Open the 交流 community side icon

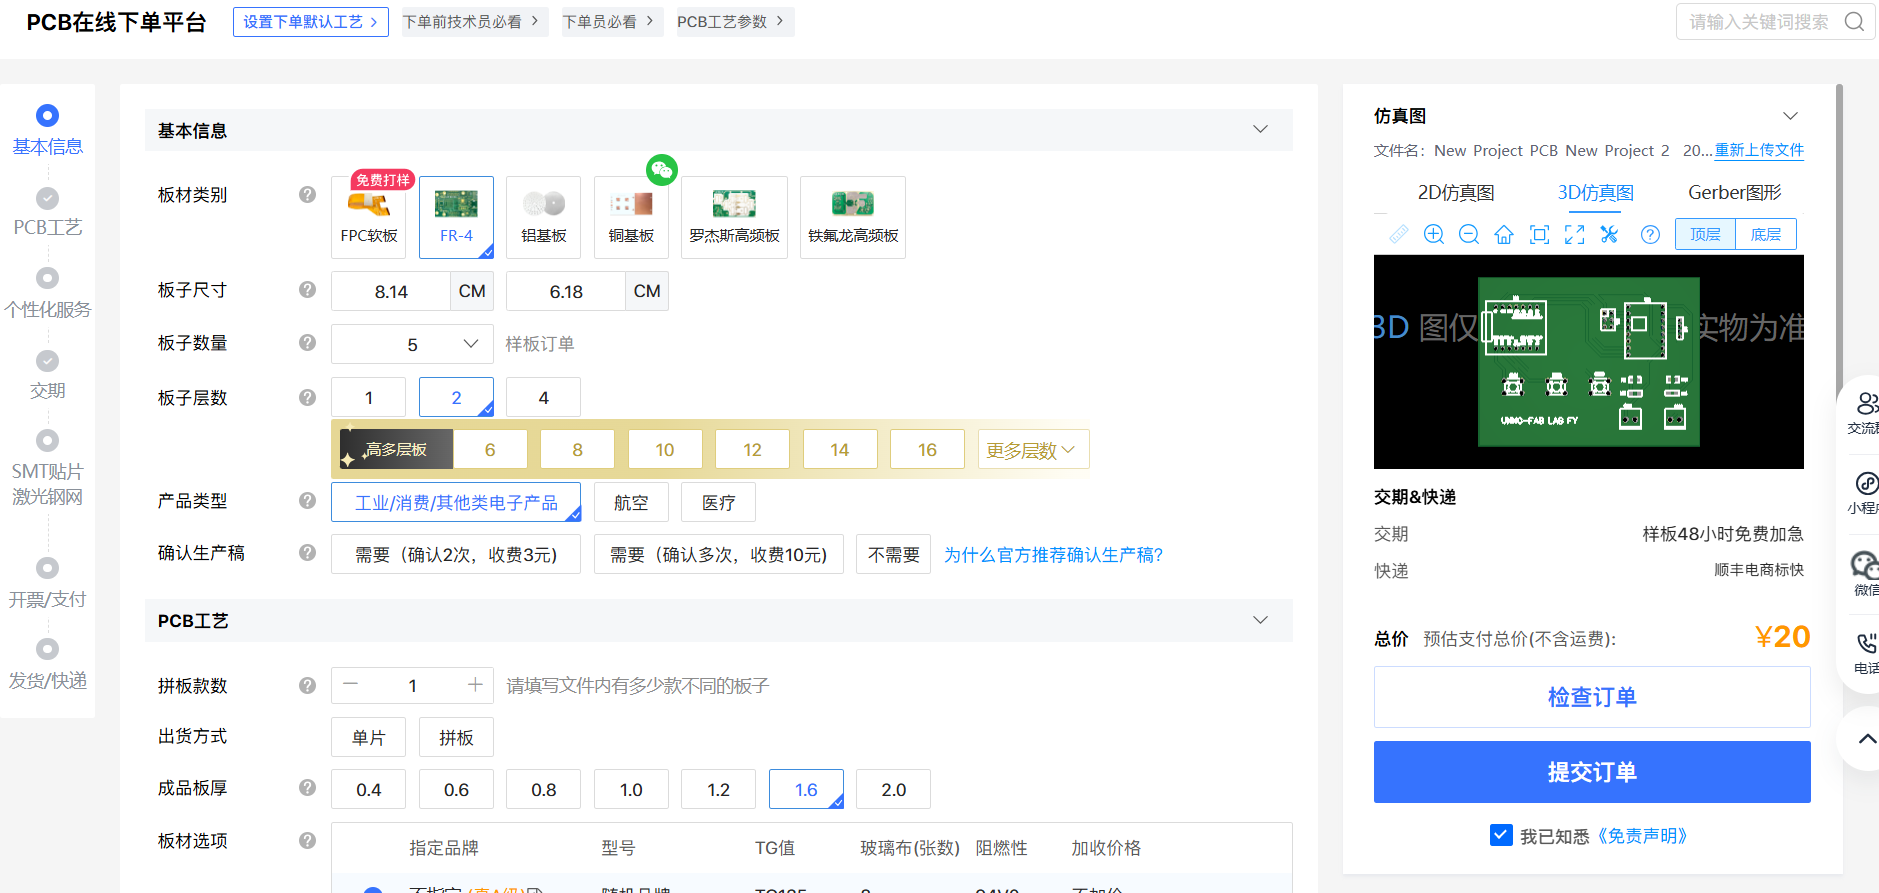[1864, 413]
